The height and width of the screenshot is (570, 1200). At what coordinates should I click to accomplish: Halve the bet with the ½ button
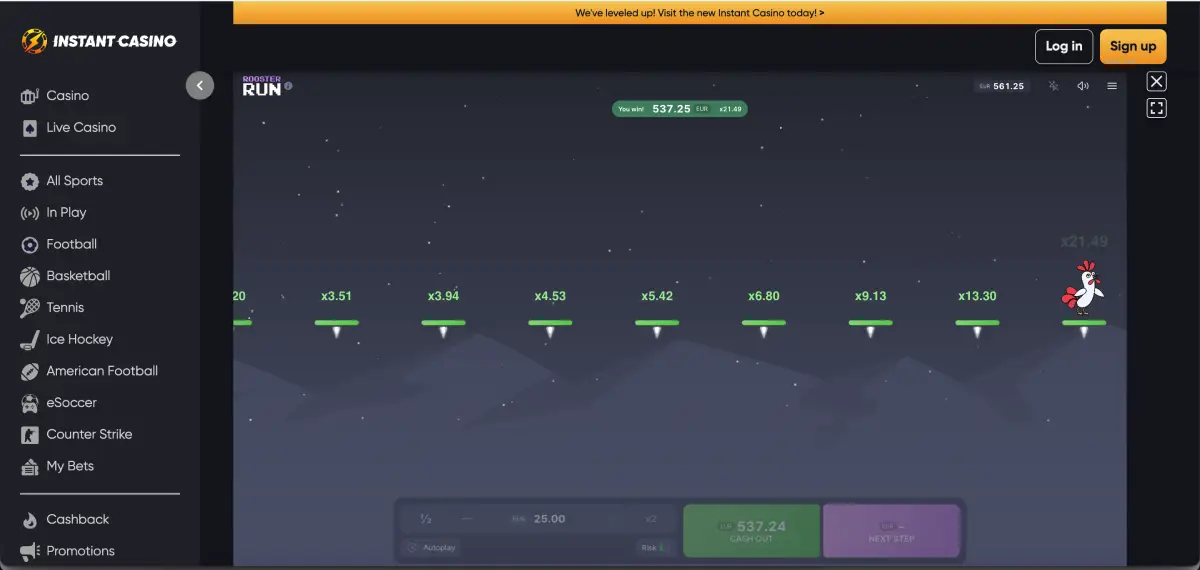click(425, 519)
